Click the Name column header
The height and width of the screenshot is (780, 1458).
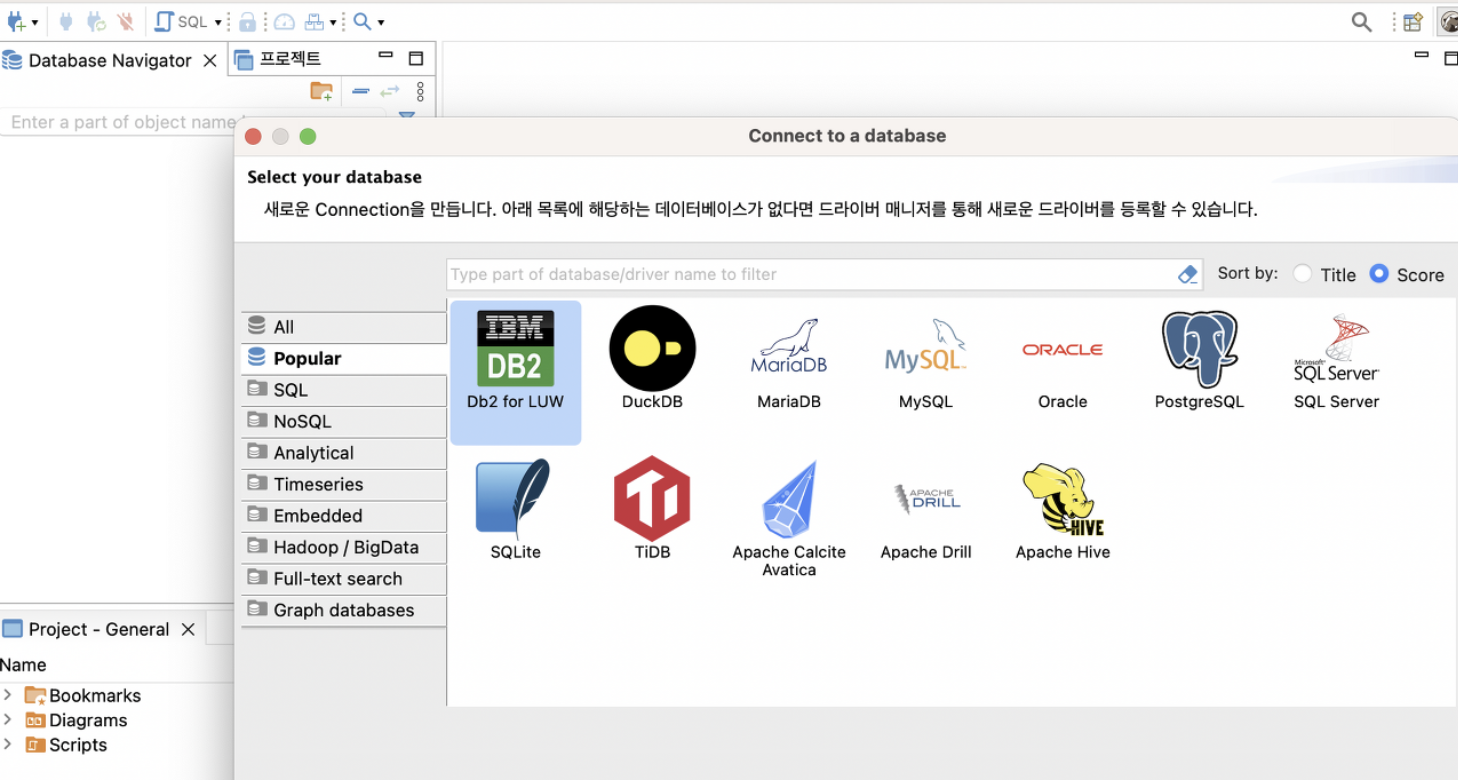[x=23, y=665]
